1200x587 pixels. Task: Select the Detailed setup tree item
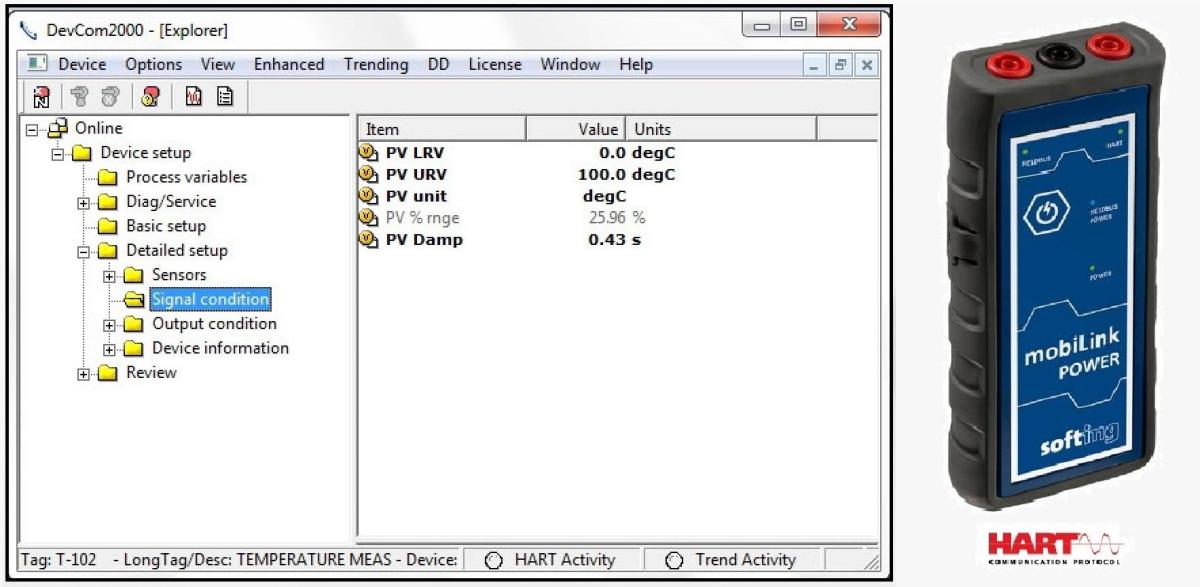[x=177, y=251]
